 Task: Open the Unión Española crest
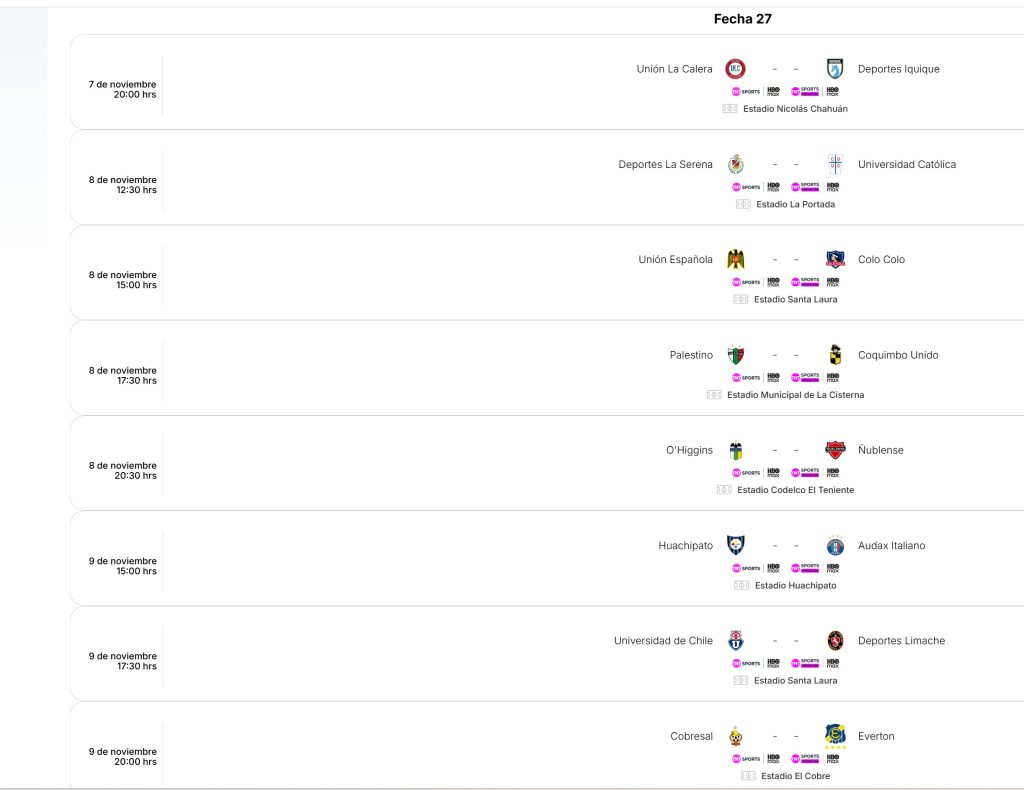pyautogui.click(x=735, y=259)
